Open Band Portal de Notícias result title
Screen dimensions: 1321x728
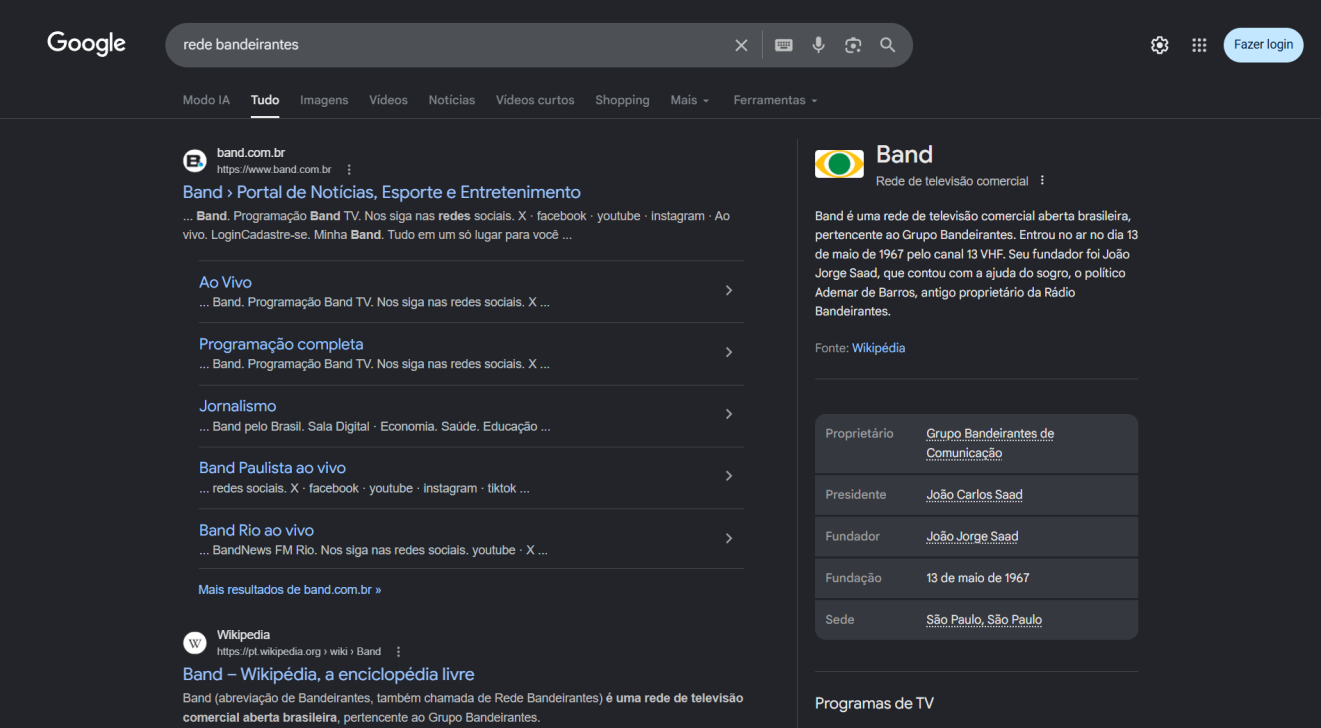(382, 192)
